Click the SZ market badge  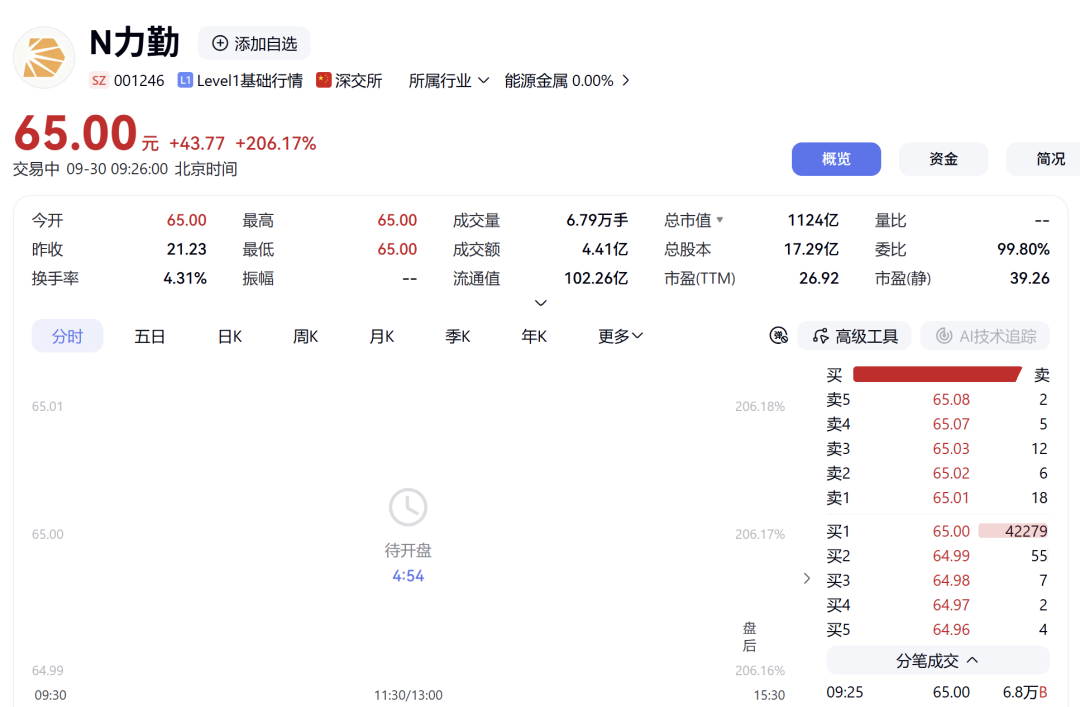click(99, 81)
